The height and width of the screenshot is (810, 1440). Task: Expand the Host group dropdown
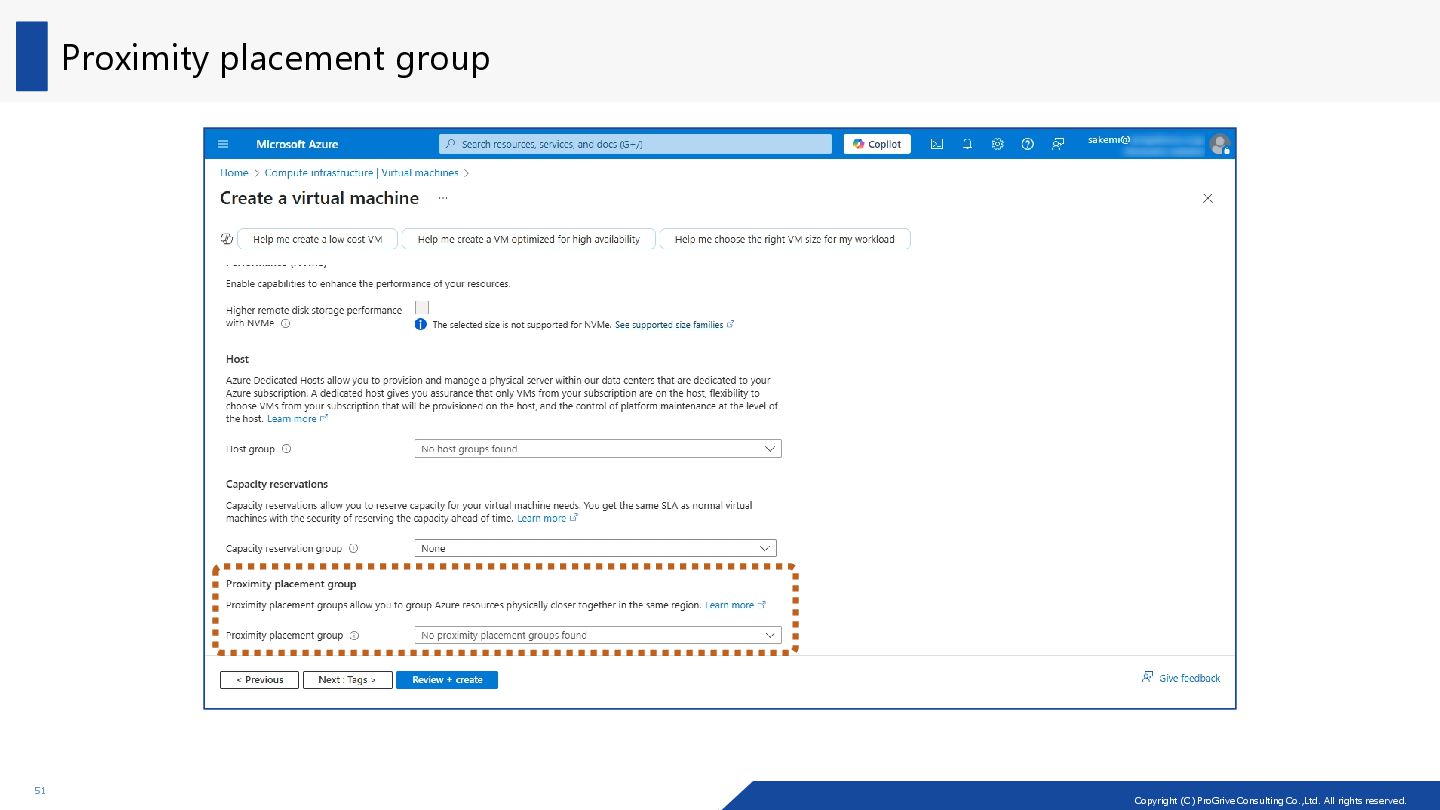click(x=598, y=449)
